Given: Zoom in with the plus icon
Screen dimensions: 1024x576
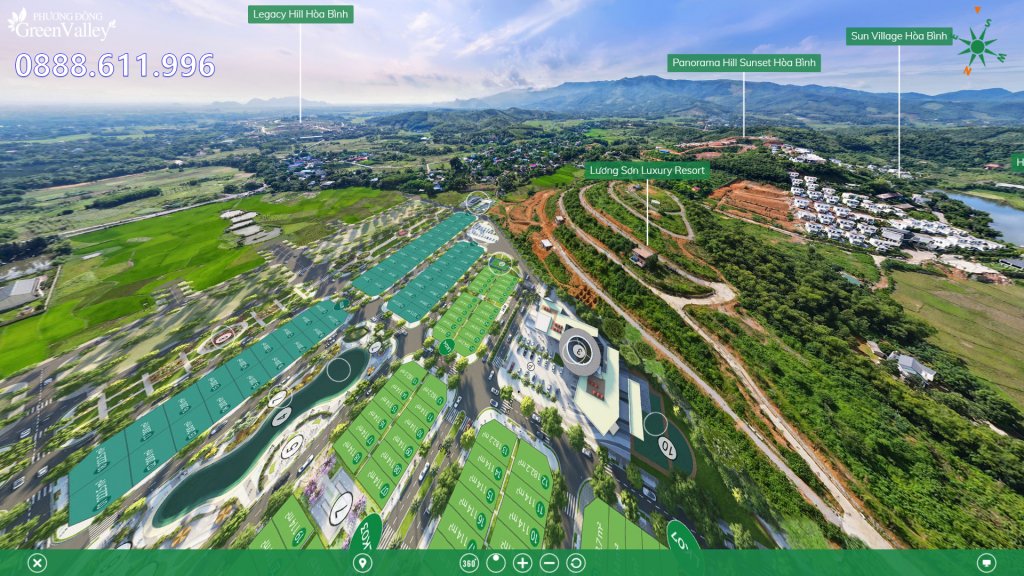Looking at the screenshot, I should 522,563.
